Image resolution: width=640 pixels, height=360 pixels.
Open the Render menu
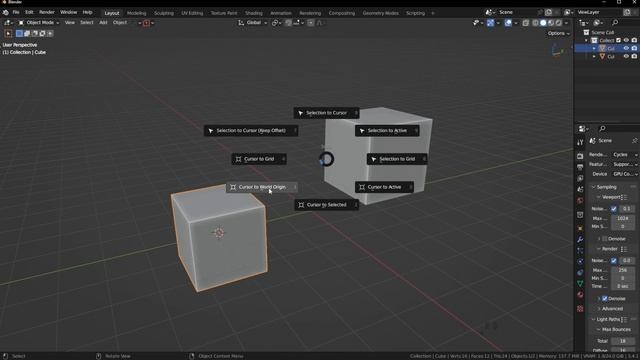tap(47, 12)
